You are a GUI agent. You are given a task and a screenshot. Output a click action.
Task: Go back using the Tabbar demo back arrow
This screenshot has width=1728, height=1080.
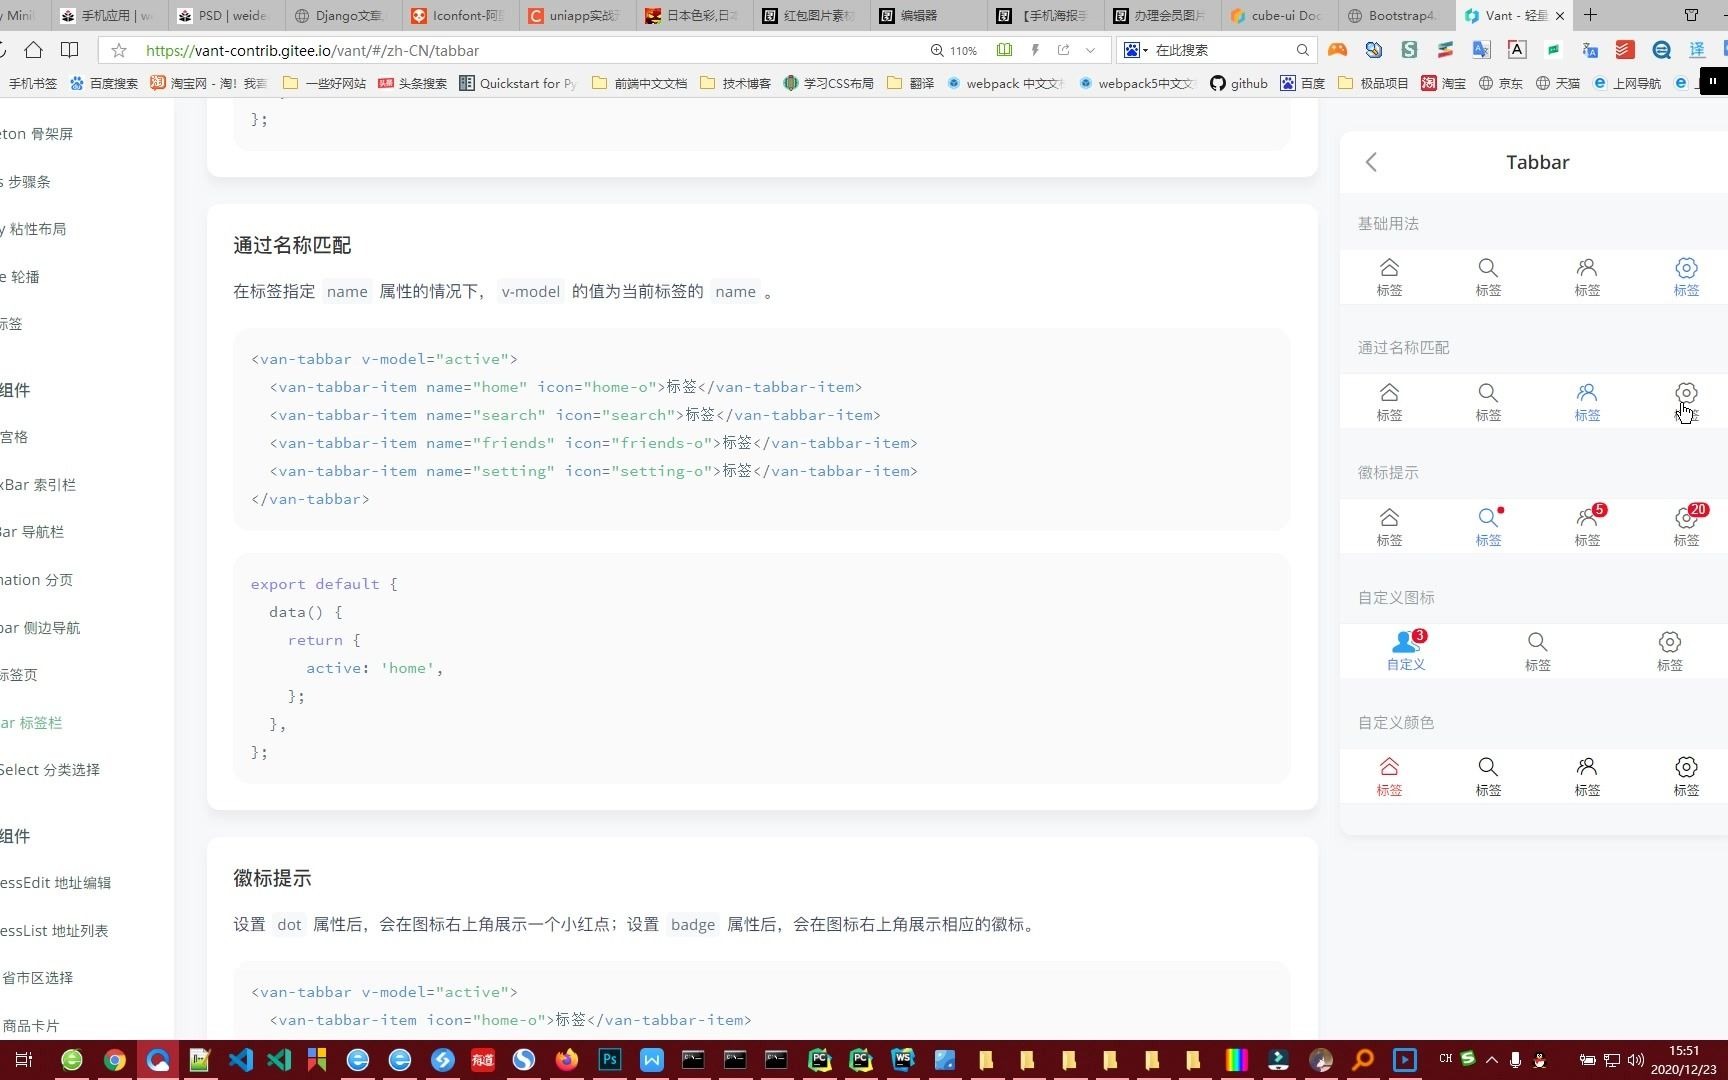click(1371, 162)
